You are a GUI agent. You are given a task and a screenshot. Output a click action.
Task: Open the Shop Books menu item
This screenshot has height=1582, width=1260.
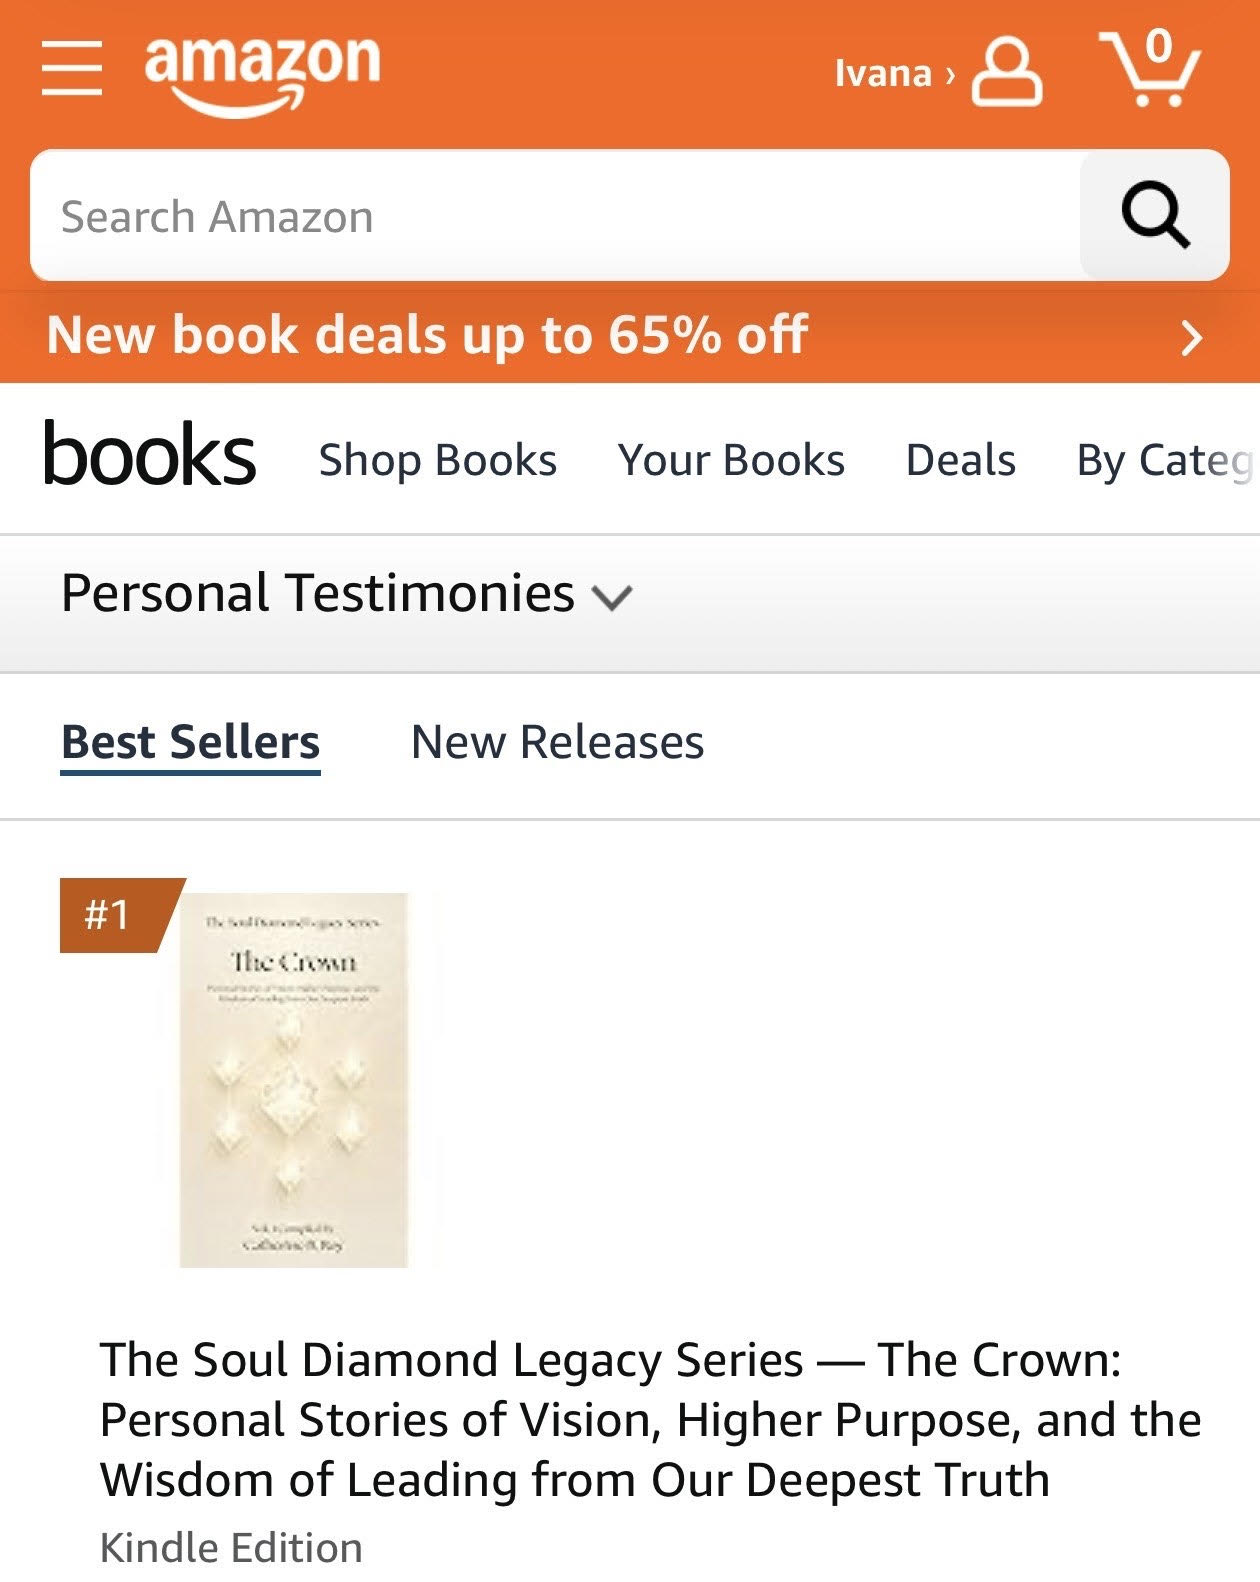coord(437,461)
